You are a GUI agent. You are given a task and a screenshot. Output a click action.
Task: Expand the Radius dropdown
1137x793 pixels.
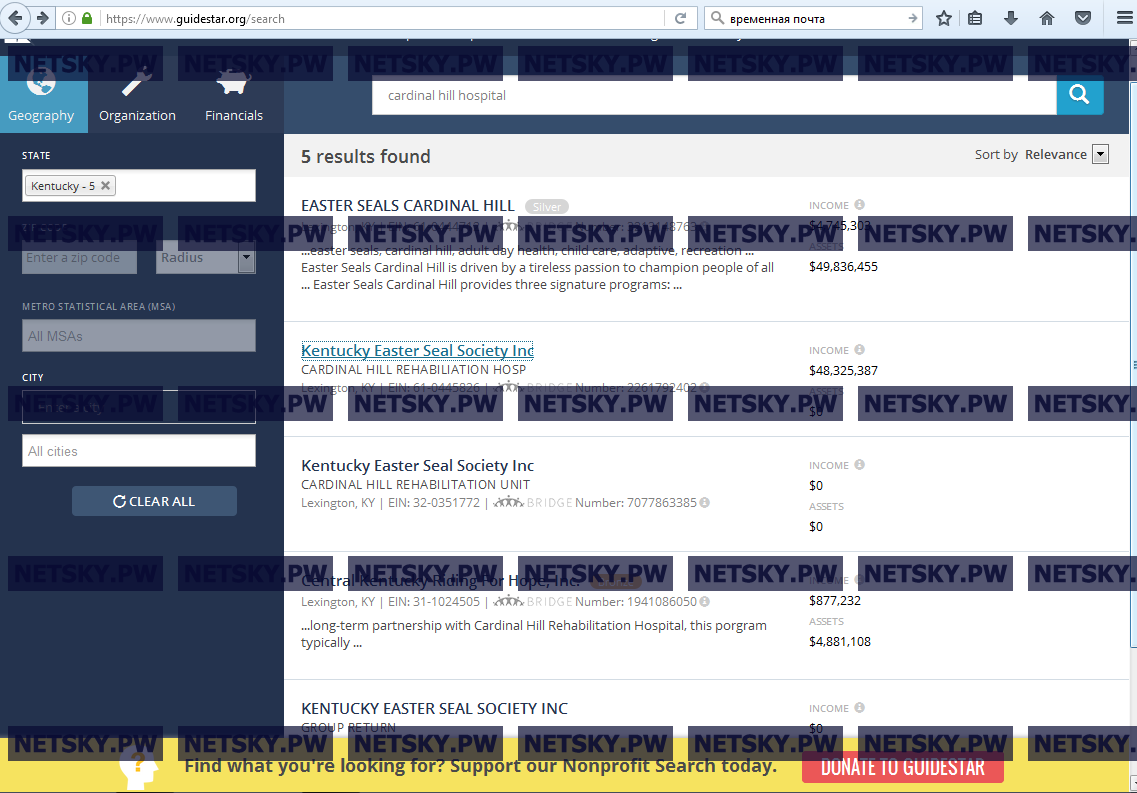(x=245, y=258)
